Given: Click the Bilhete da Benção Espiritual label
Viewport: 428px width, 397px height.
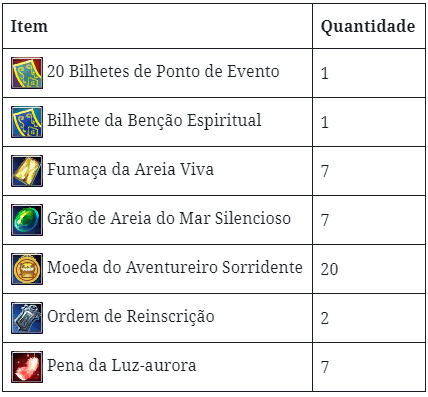Looking at the screenshot, I should pyautogui.click(x=154, y=121).
